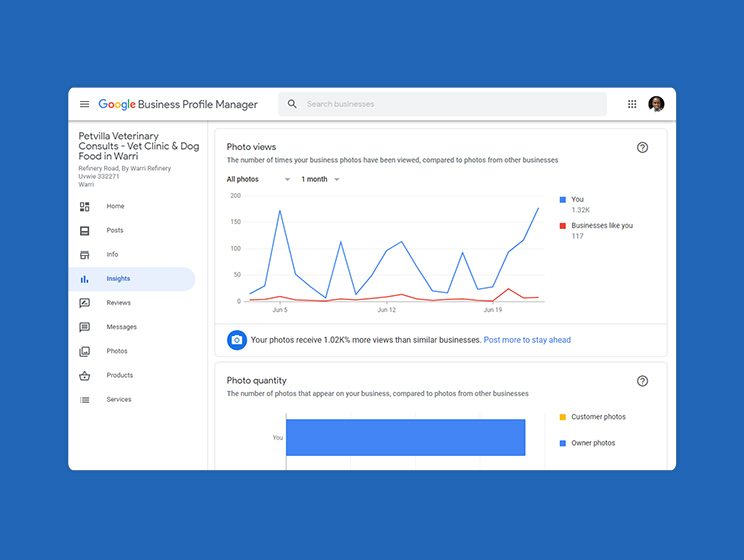The width and height of the screenshot is (744, 560).
Task: Click the search magnifier icon
Action: (x=292, y=104)
